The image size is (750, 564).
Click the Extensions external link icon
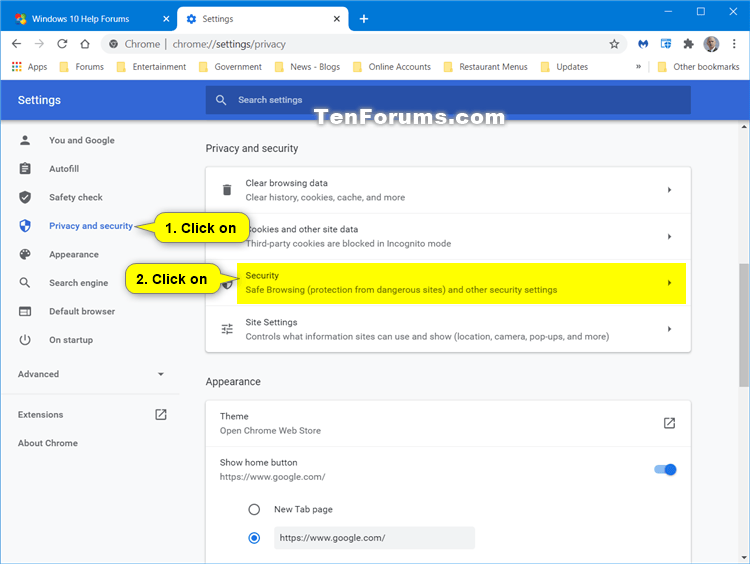161,414
